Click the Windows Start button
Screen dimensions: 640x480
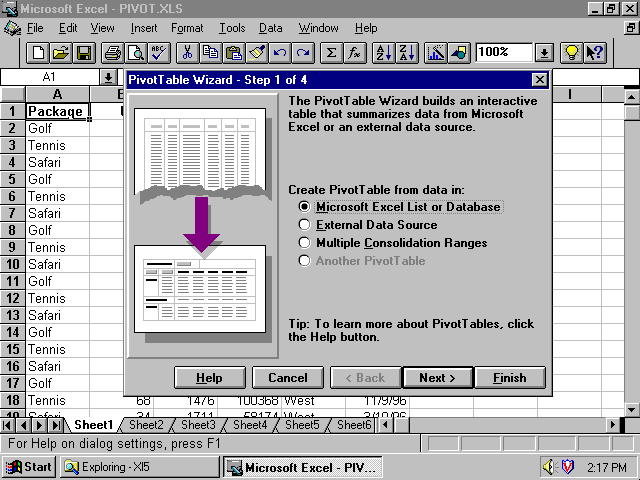pos(29,467)
